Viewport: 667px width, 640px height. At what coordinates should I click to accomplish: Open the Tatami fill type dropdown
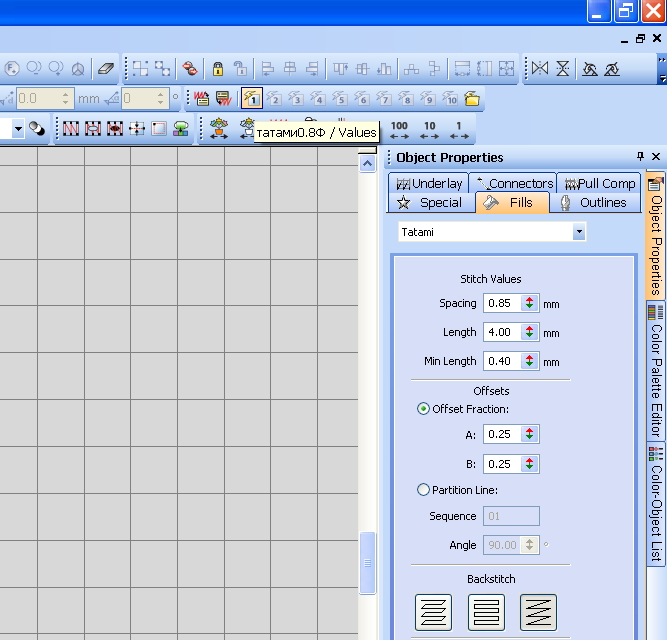(x=578, y=232)
